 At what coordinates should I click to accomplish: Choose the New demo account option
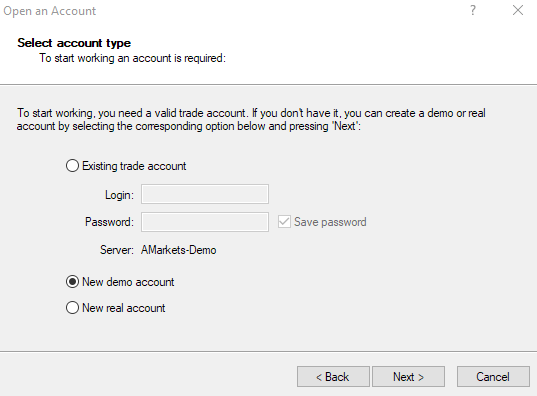pyautogui.click(x=72, y=282)
